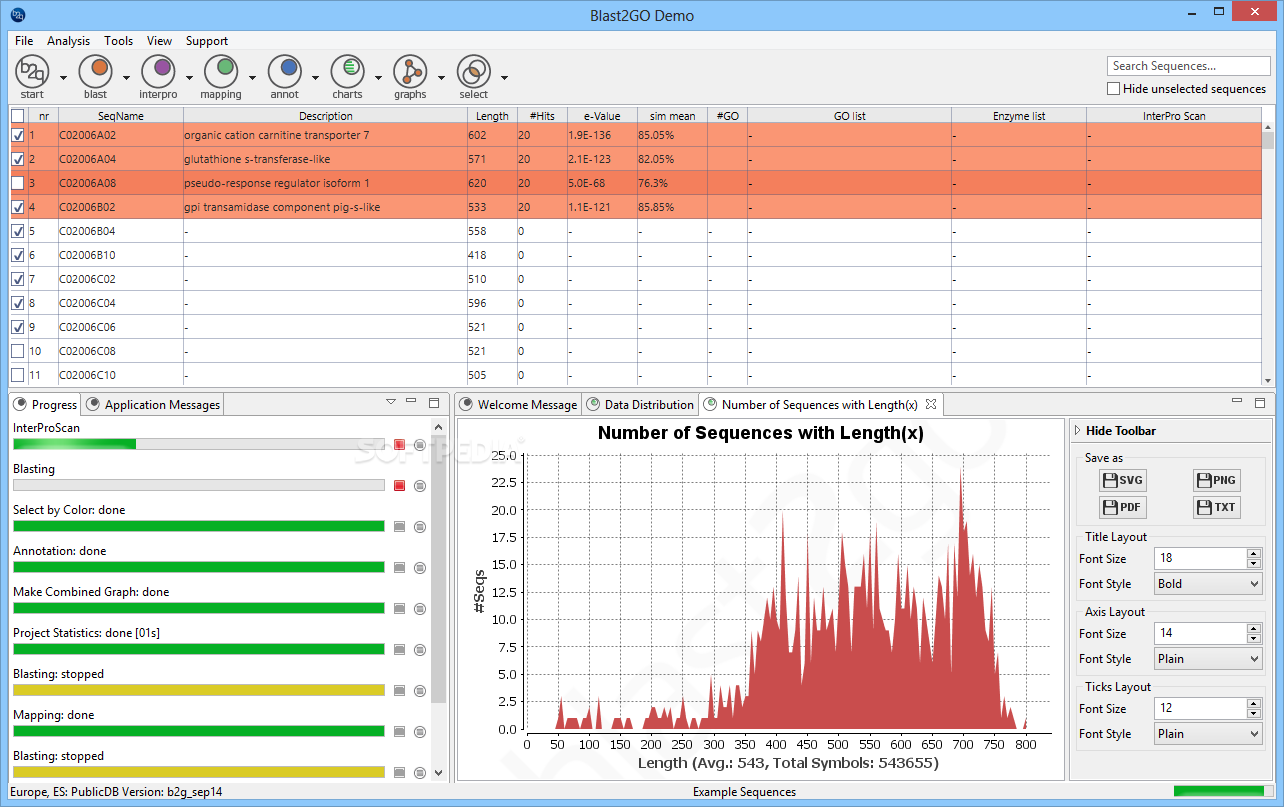
Task: Uncheck sequence row 2 C02006A04
Action: click(x=18, y=159)
